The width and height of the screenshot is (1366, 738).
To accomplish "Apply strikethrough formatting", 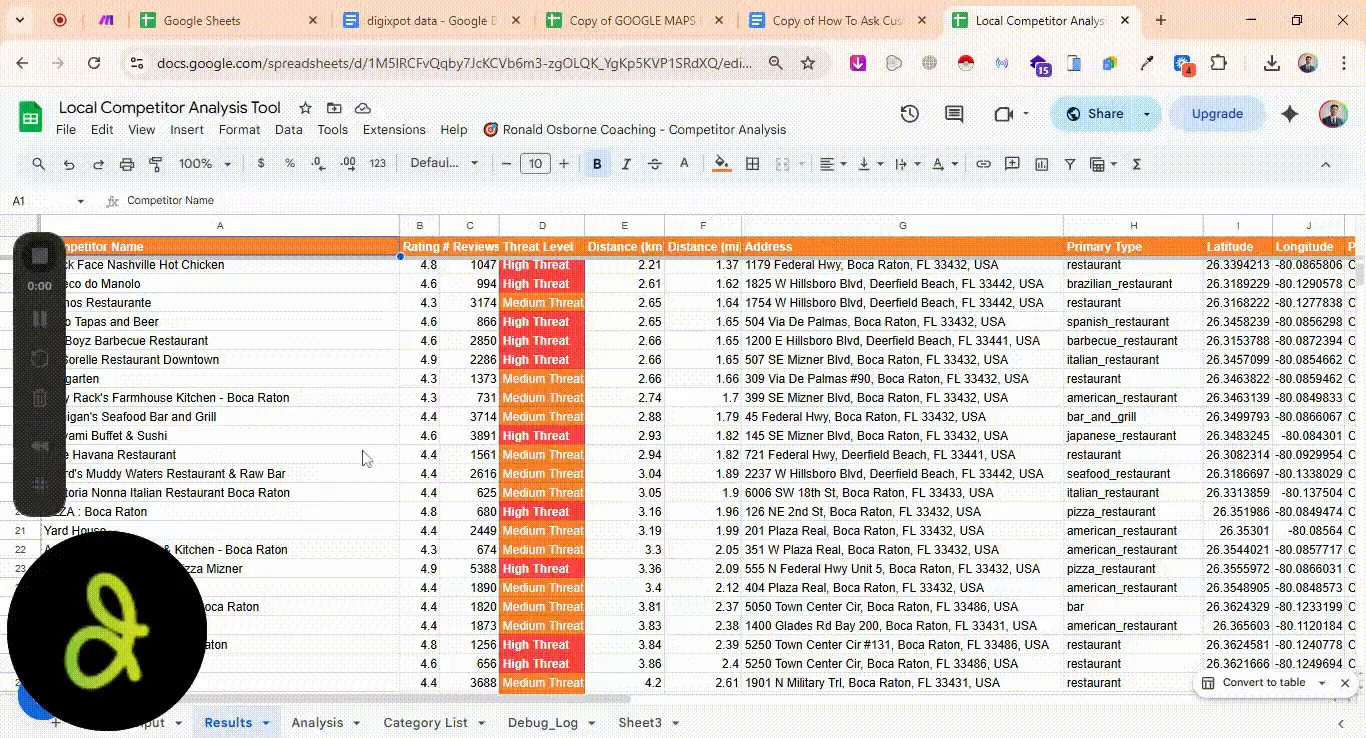I will click(655, 164).
